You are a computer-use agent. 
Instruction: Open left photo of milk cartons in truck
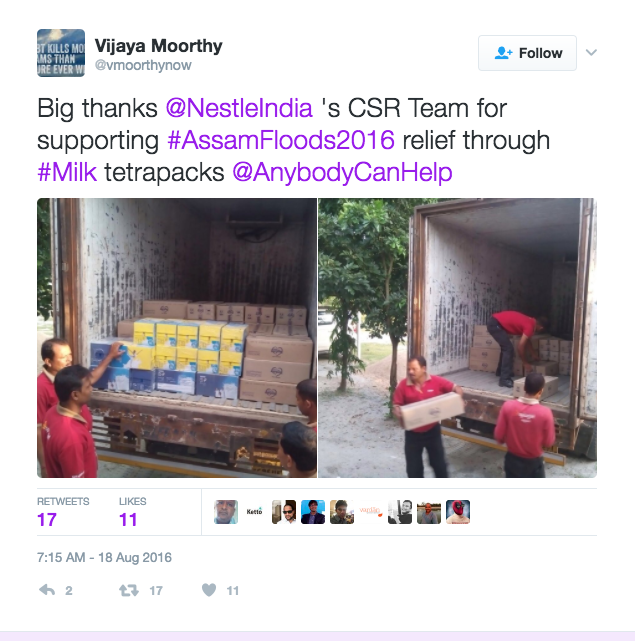click(x=177, y=338)
